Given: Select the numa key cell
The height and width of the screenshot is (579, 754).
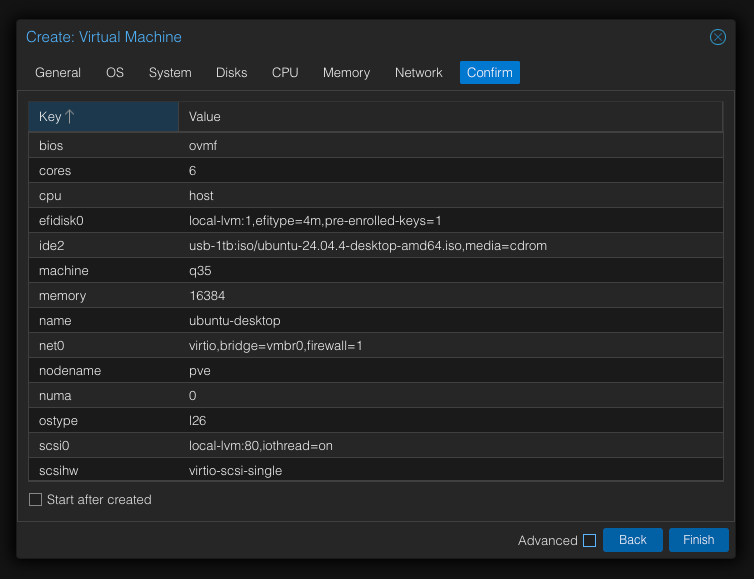Looking at the screenshot, I should 103,396.
